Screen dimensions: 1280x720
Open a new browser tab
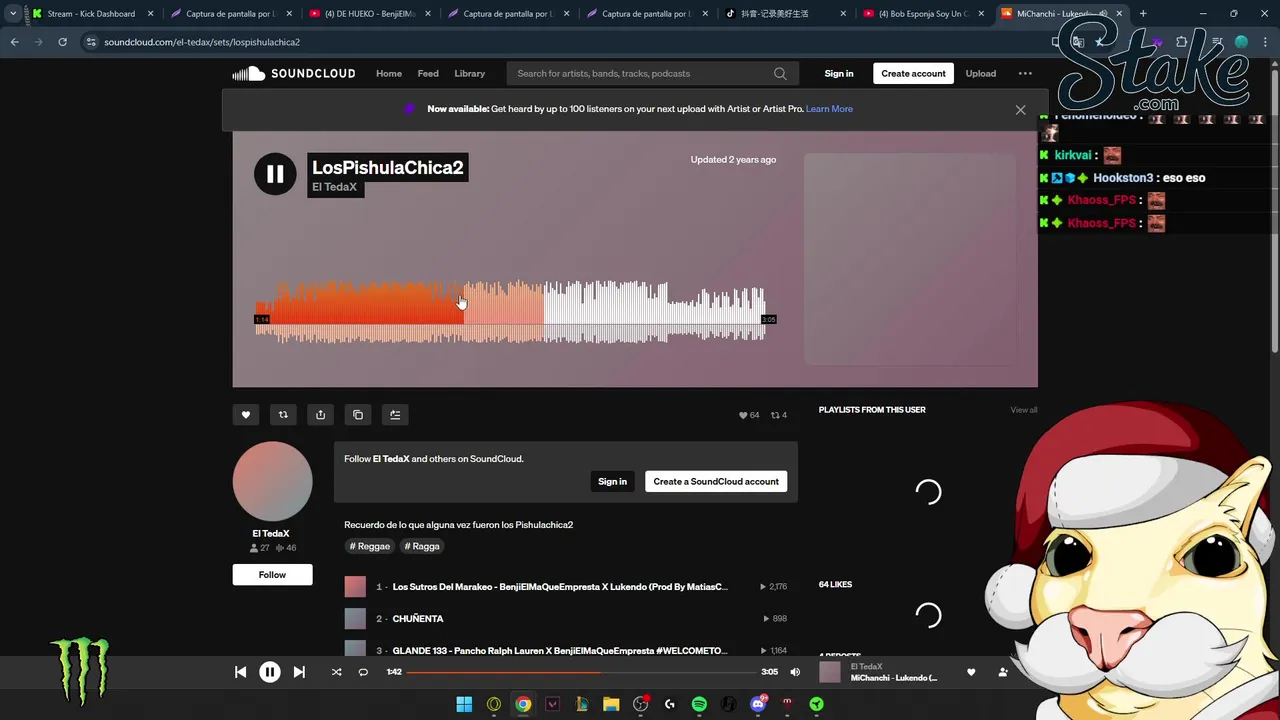point(1143,14)
